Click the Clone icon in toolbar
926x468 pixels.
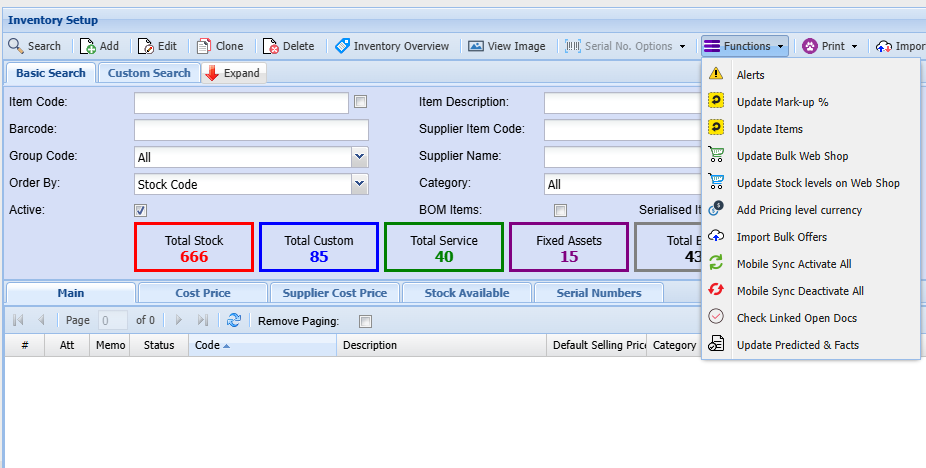204,46
